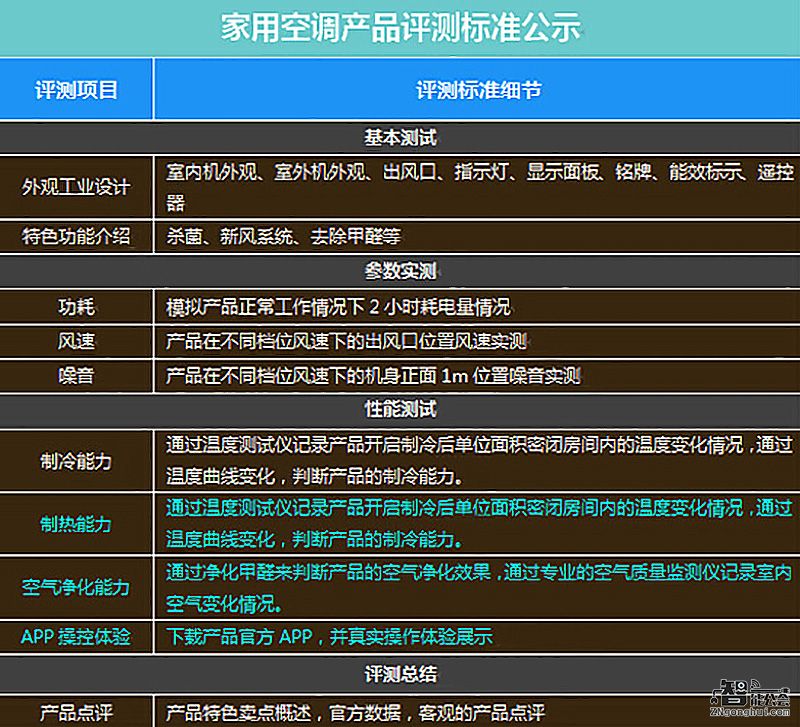Select the 外观工业设计 row label
The height and width of the screenshot is (727, 800).
pos(75,186)
